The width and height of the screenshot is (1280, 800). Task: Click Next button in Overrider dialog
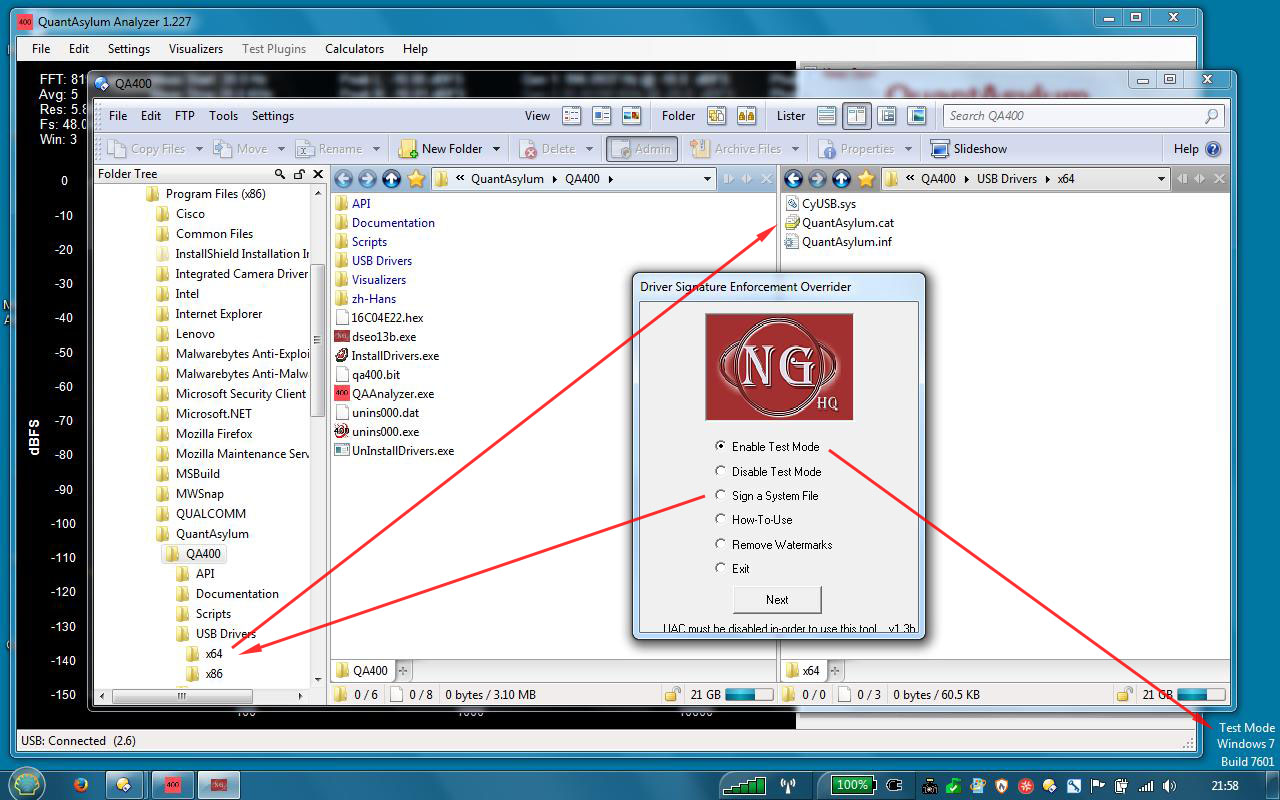[777, 599]
